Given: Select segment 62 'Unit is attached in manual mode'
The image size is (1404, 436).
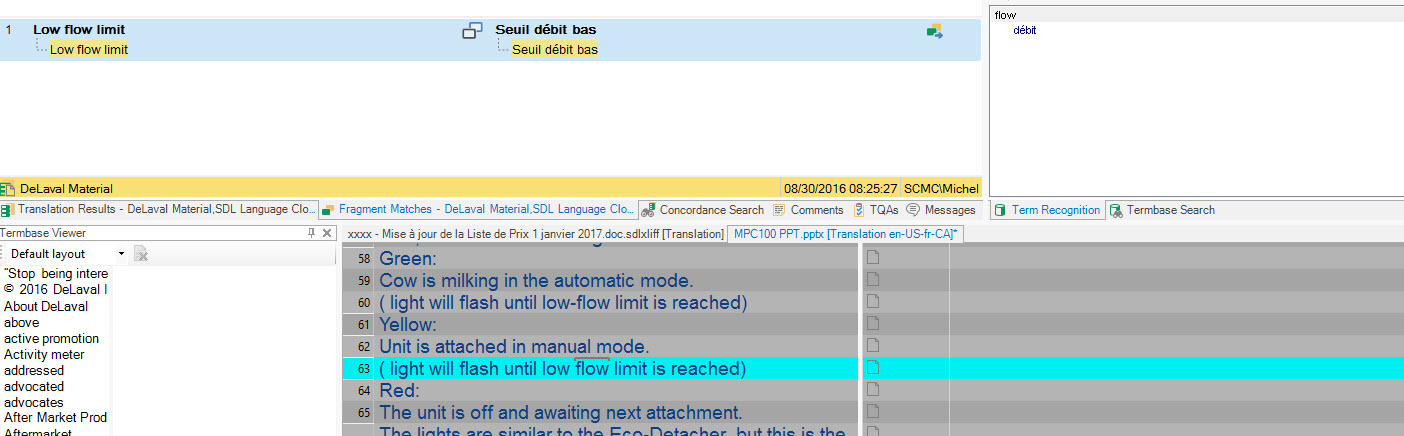Looking at the screenshot, I should 514,347.
